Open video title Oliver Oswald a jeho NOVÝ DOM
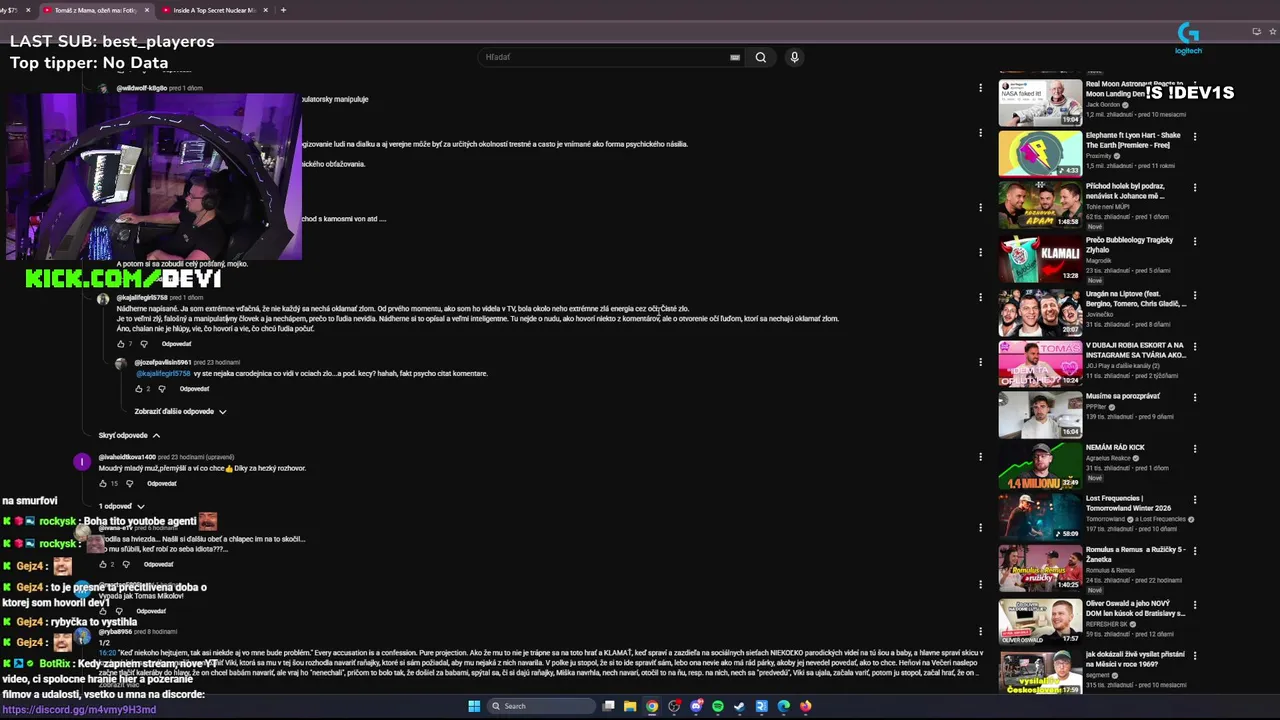The image size is (1280, 720). click(1135, 608)
